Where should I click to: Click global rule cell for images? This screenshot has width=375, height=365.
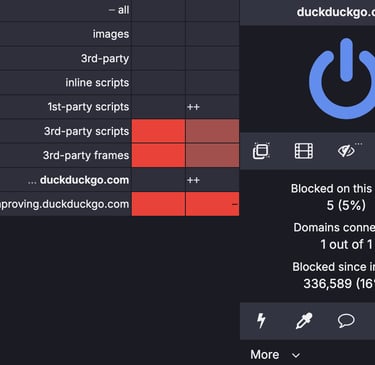tap(158, 34)
